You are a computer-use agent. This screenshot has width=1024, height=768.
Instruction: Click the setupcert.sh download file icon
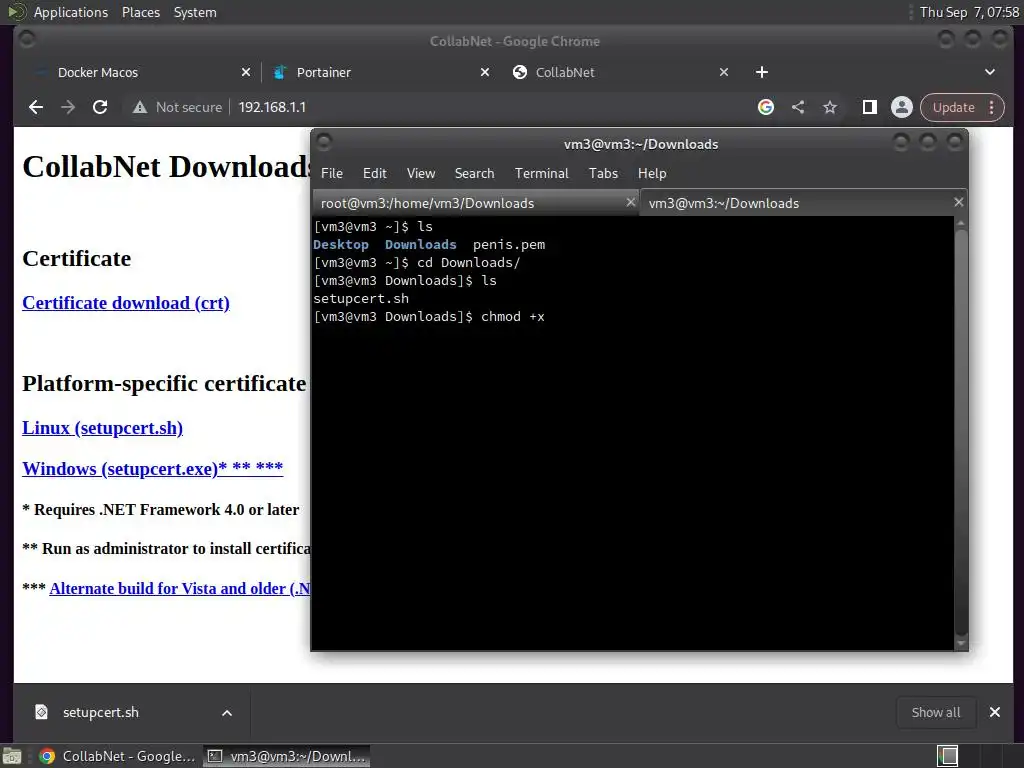tap(41, 712)
